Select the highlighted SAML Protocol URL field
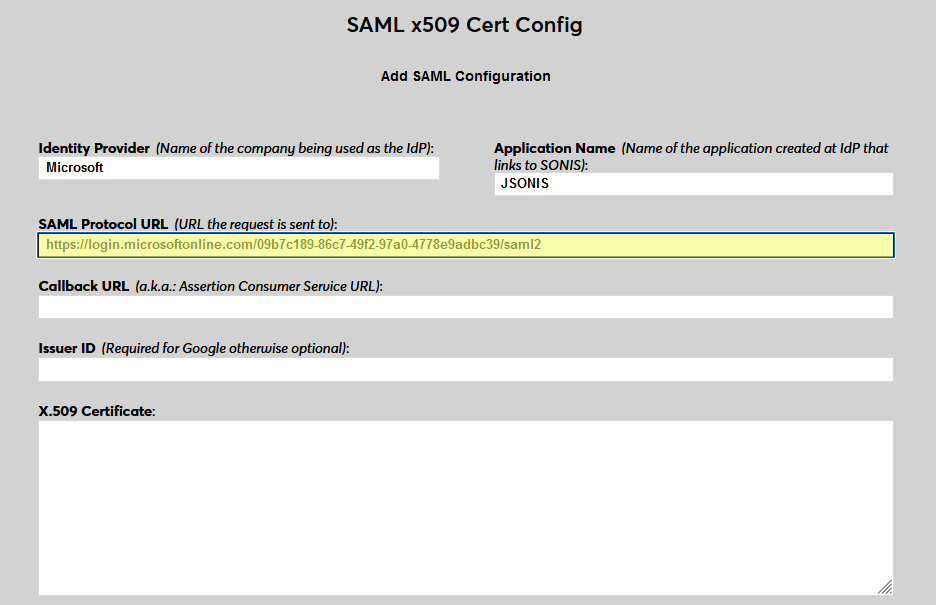The image size is (936, 605). (x=465, y=244)
